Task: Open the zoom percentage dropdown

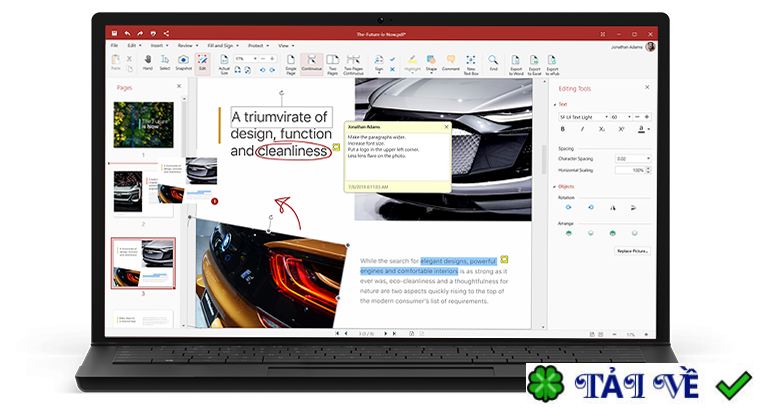Action: (x=255, y=59)
